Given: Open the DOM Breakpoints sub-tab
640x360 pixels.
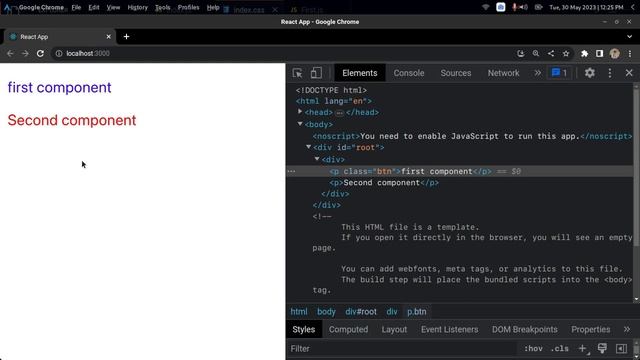Looking at the screenshot, I should [524, 329].
